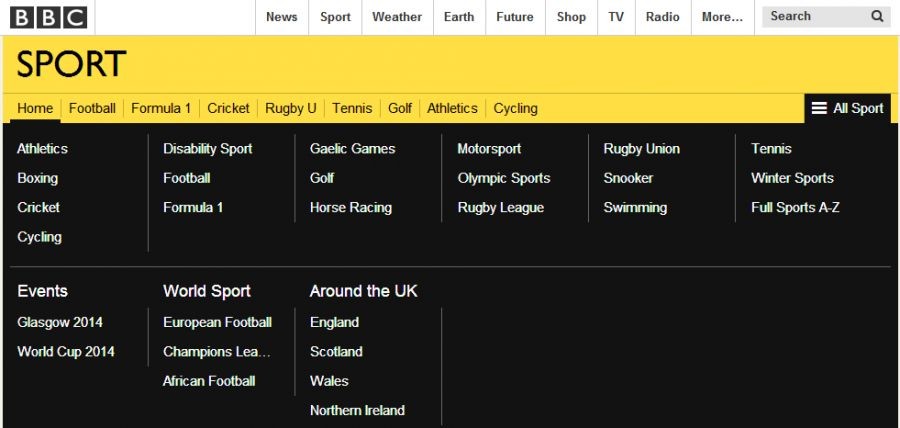
Task: Click the SPORT heading banner
Action: (x=71, y=64)
